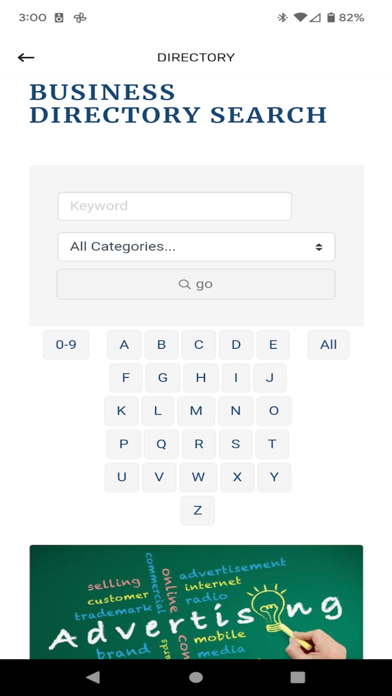Tap the pinwheel notification icon

click(x=80, y=18)
